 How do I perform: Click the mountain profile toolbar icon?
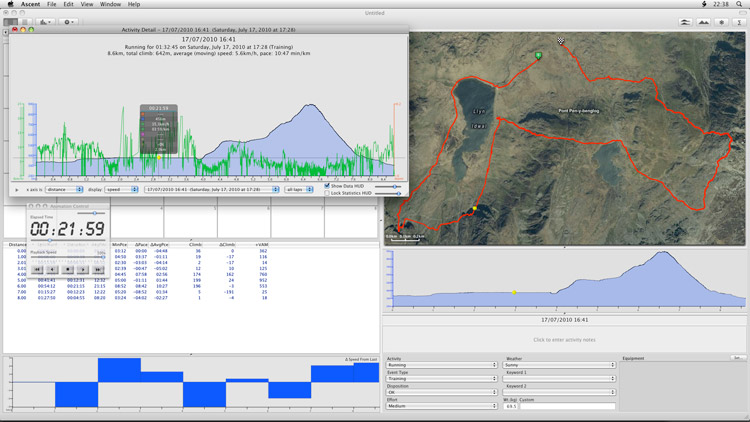coord(703,22)
